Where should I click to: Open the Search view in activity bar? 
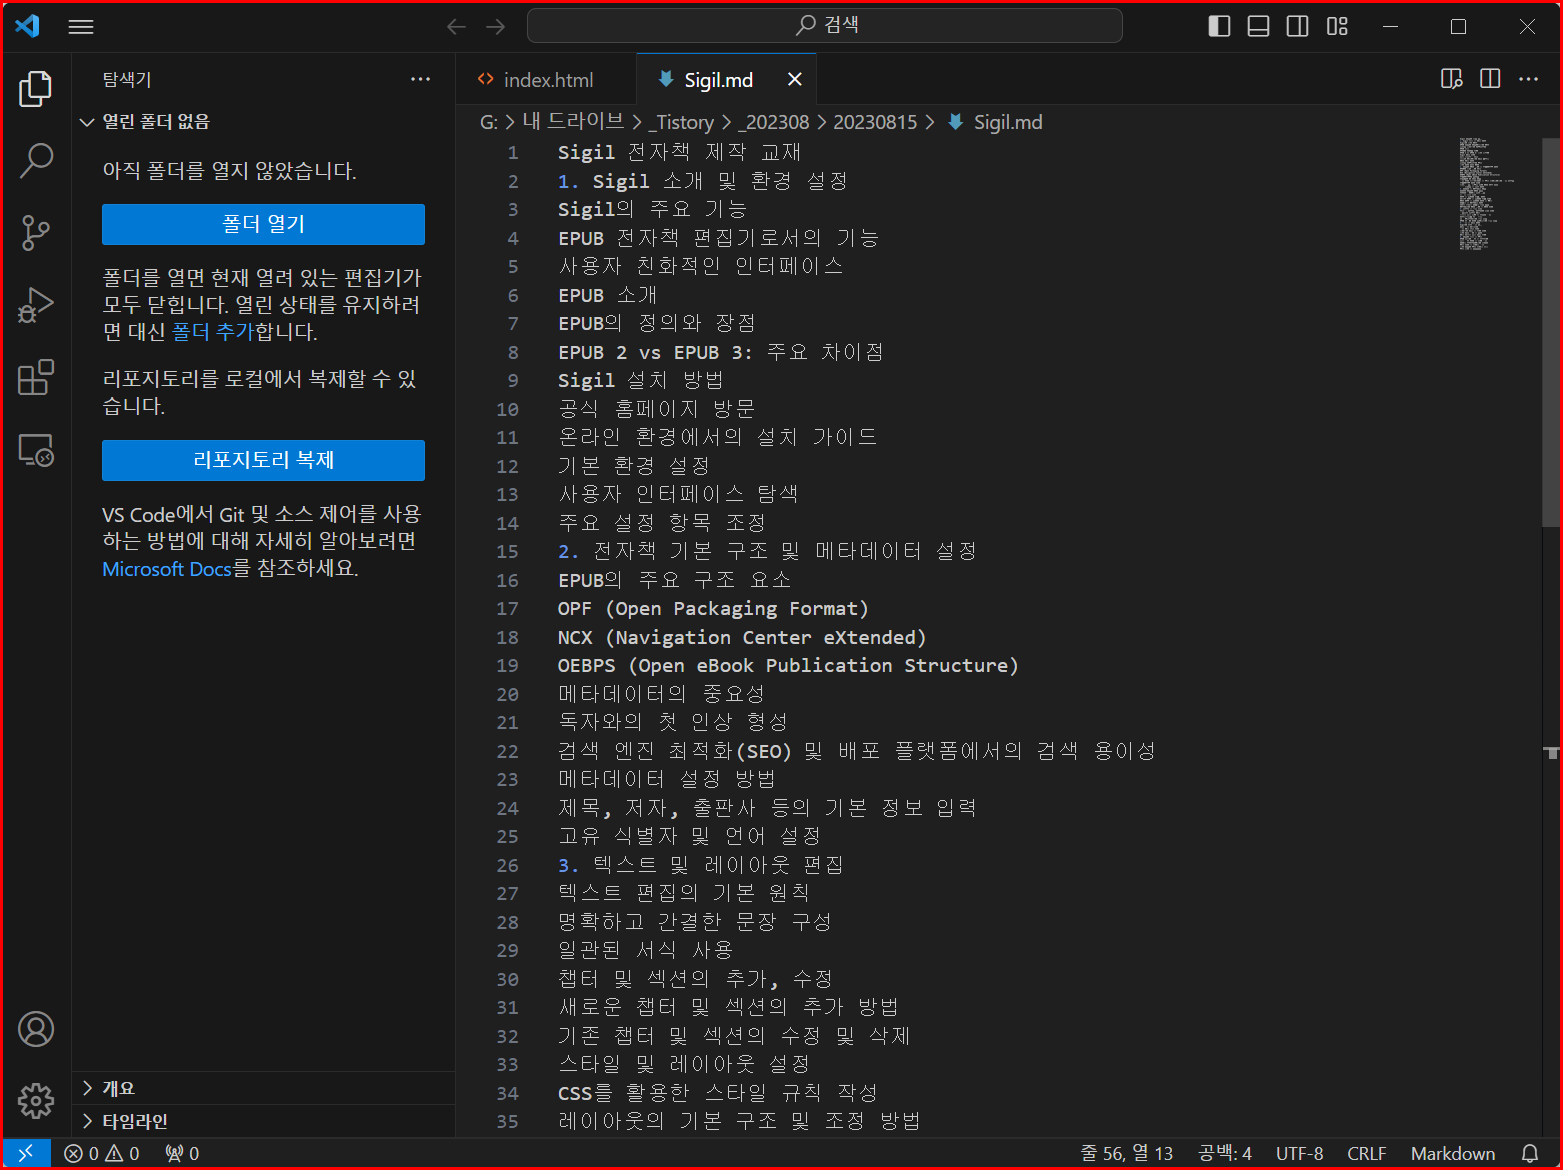36,160
